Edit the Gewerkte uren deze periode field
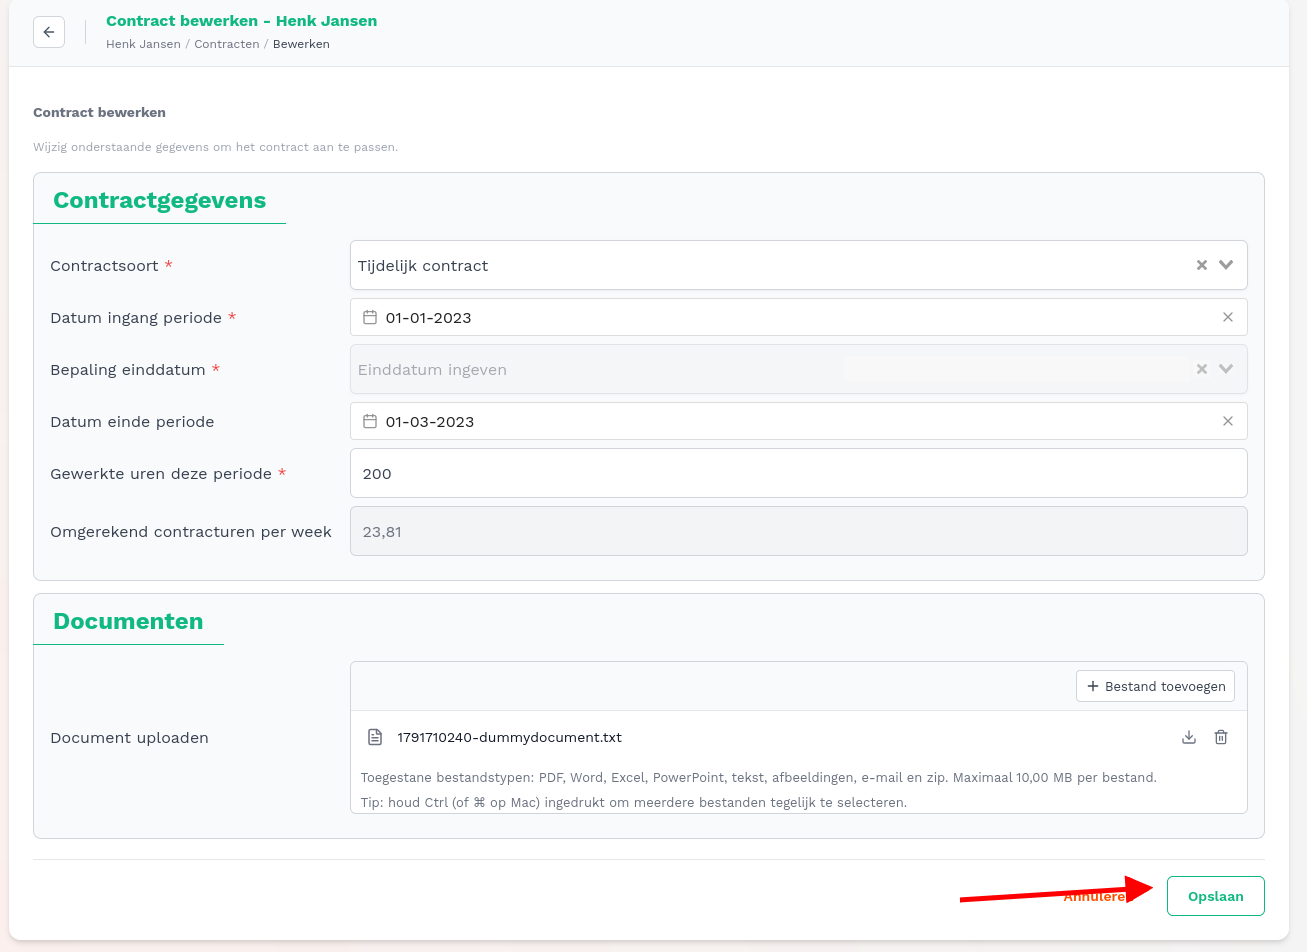 coord(798,473)
